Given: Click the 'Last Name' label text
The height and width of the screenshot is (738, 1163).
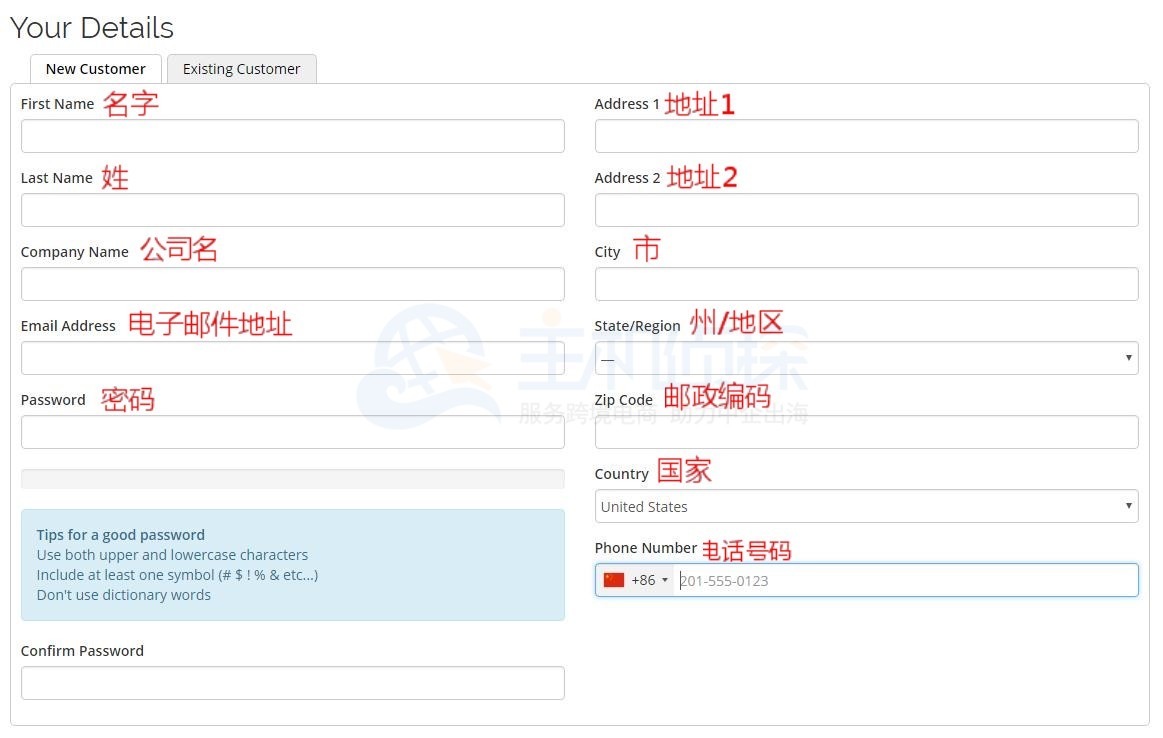Looking at the screenshot, I should pyautogui.click(x=57, y=178).
